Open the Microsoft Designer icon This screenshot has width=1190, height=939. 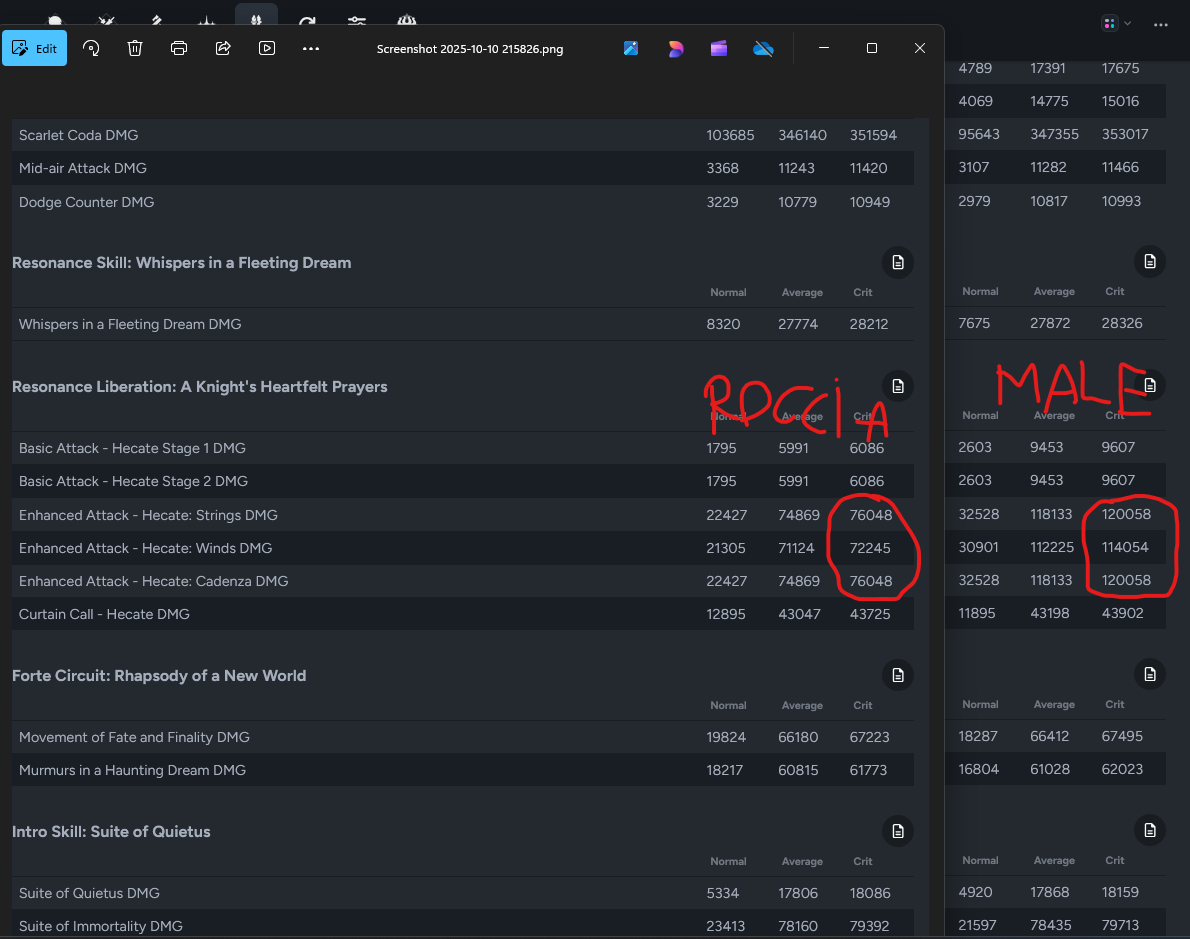pos(675,48)
